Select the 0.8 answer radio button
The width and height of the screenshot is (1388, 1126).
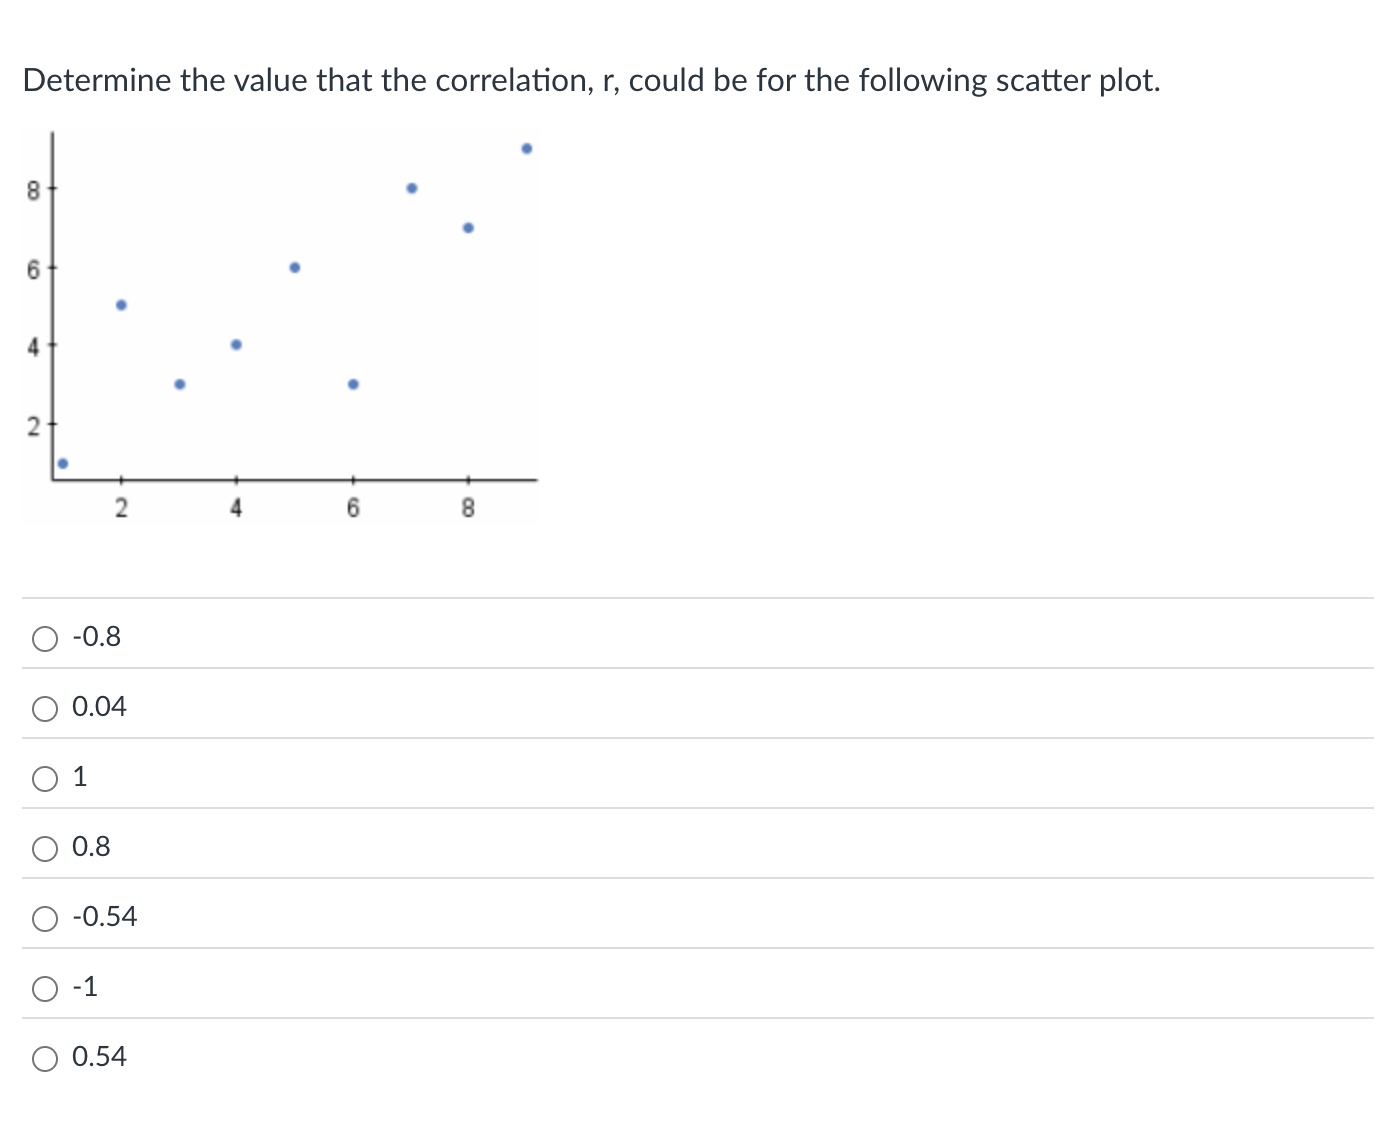44,848
